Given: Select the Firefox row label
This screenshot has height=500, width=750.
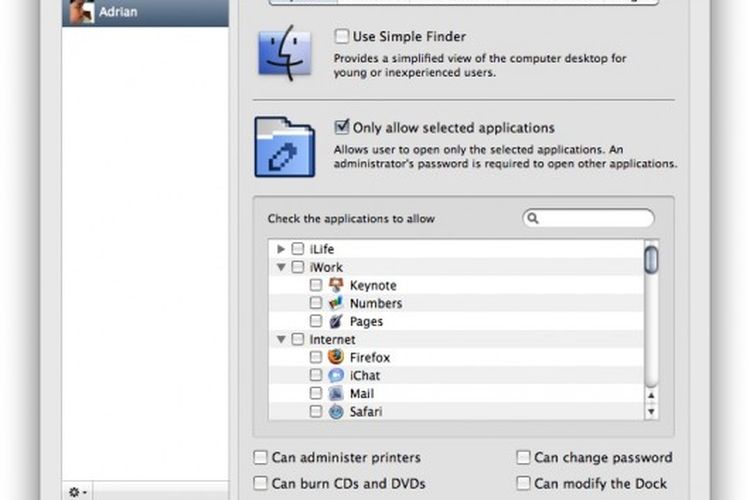Looking at the screenshot, I should click(x=370, y=357).
